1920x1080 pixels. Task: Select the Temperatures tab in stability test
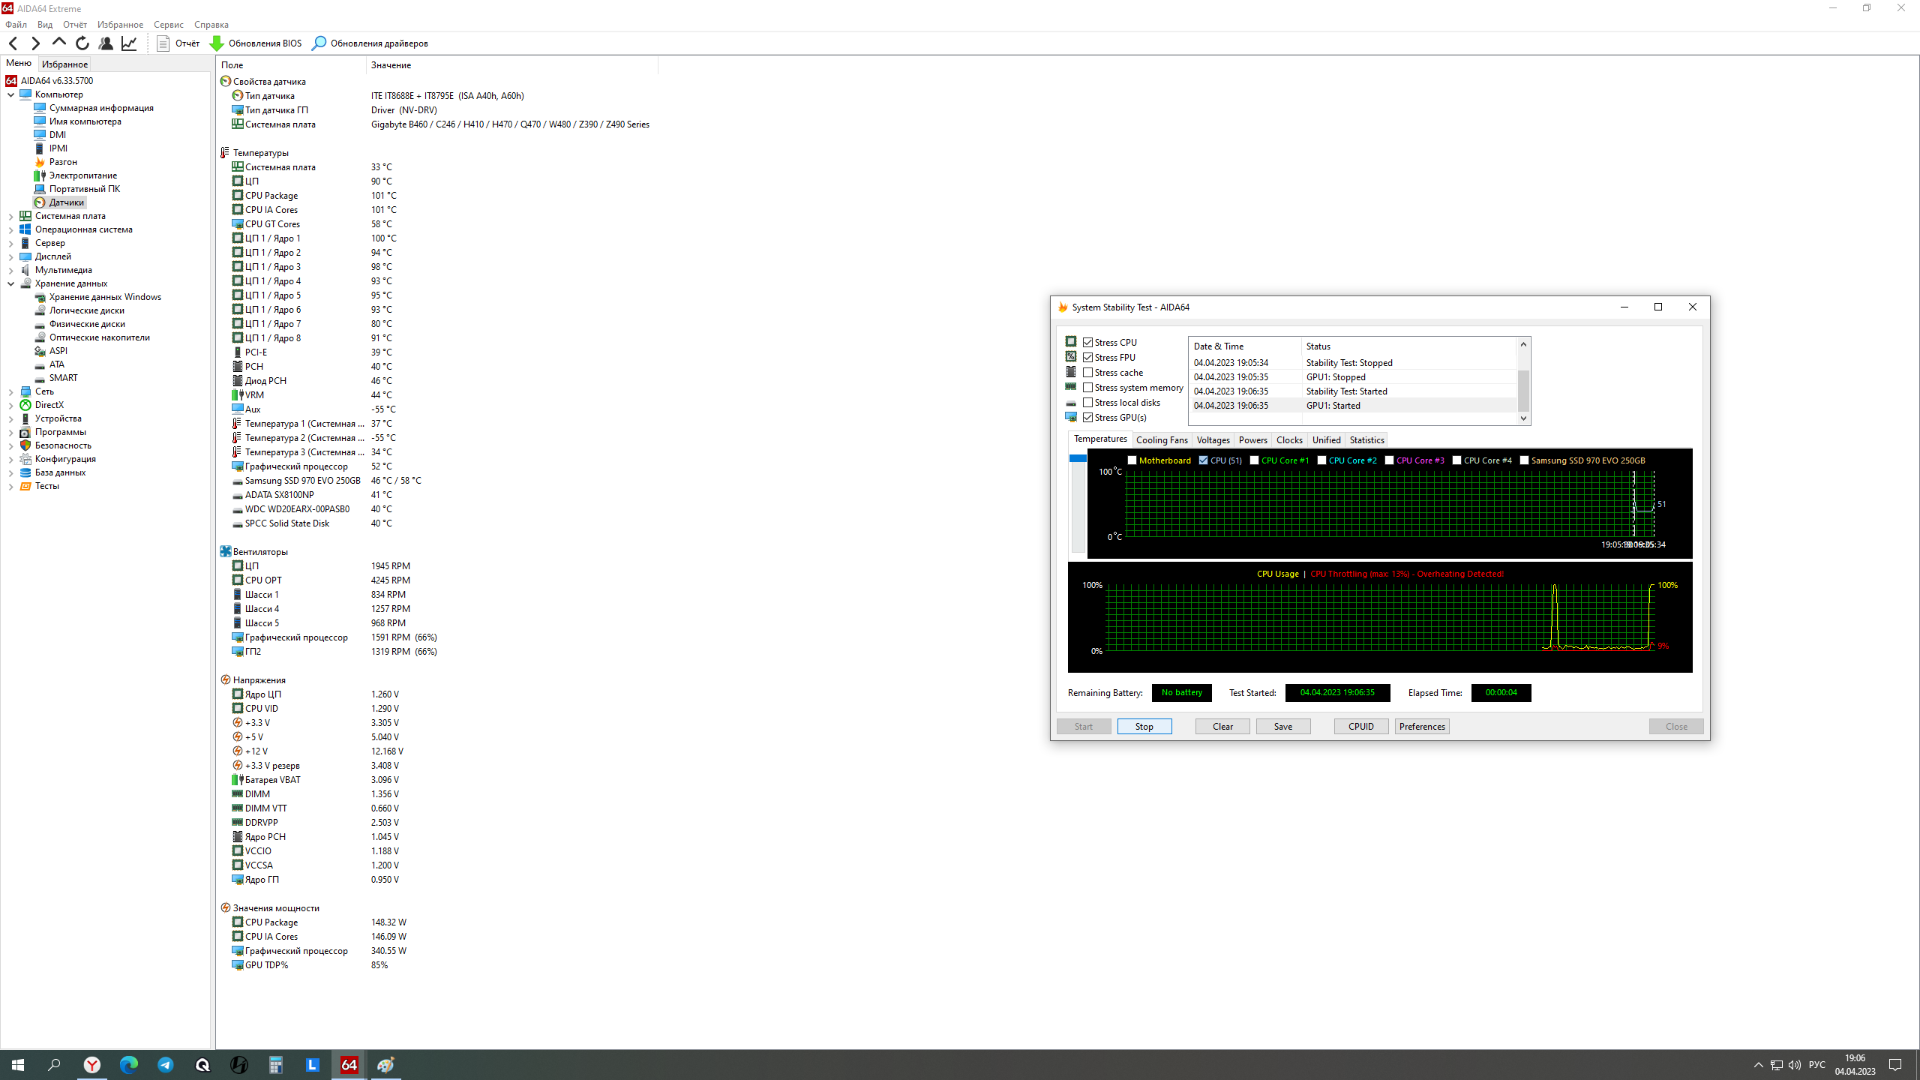(1100, 439)
